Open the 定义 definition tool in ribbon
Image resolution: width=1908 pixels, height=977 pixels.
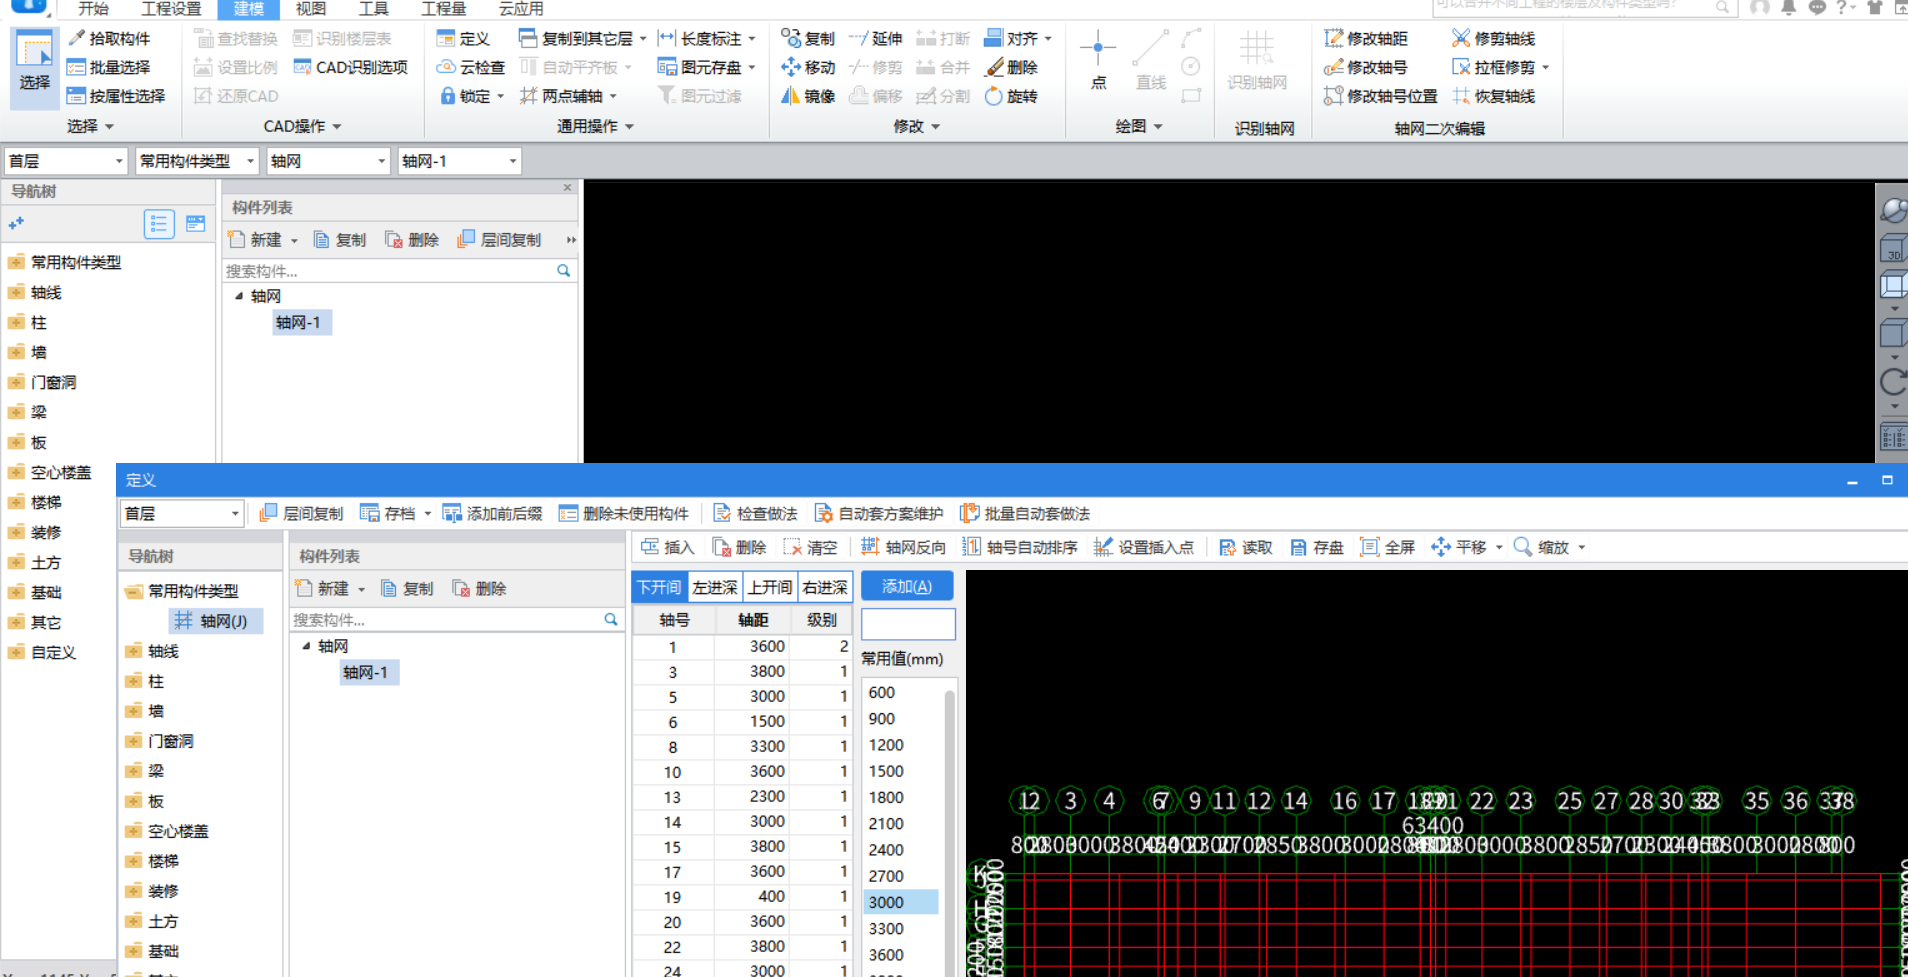point(463,38)
